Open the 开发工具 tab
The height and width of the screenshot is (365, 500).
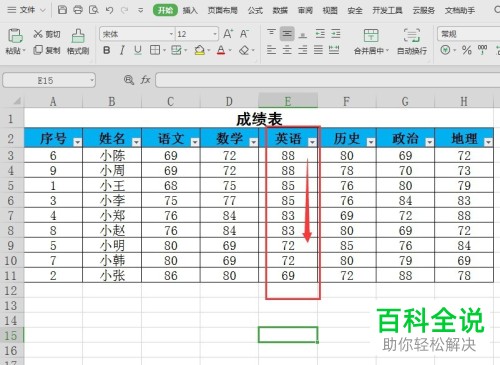tap(387, 10)
